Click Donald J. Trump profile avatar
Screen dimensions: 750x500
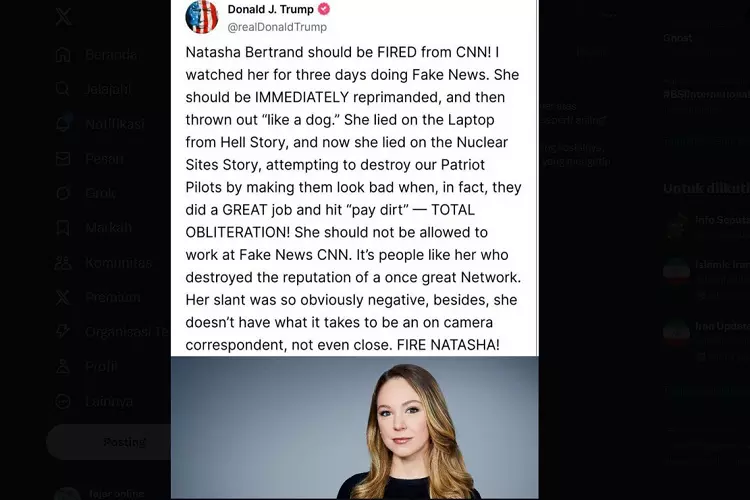pyautogui.click(x=202, y=17)
